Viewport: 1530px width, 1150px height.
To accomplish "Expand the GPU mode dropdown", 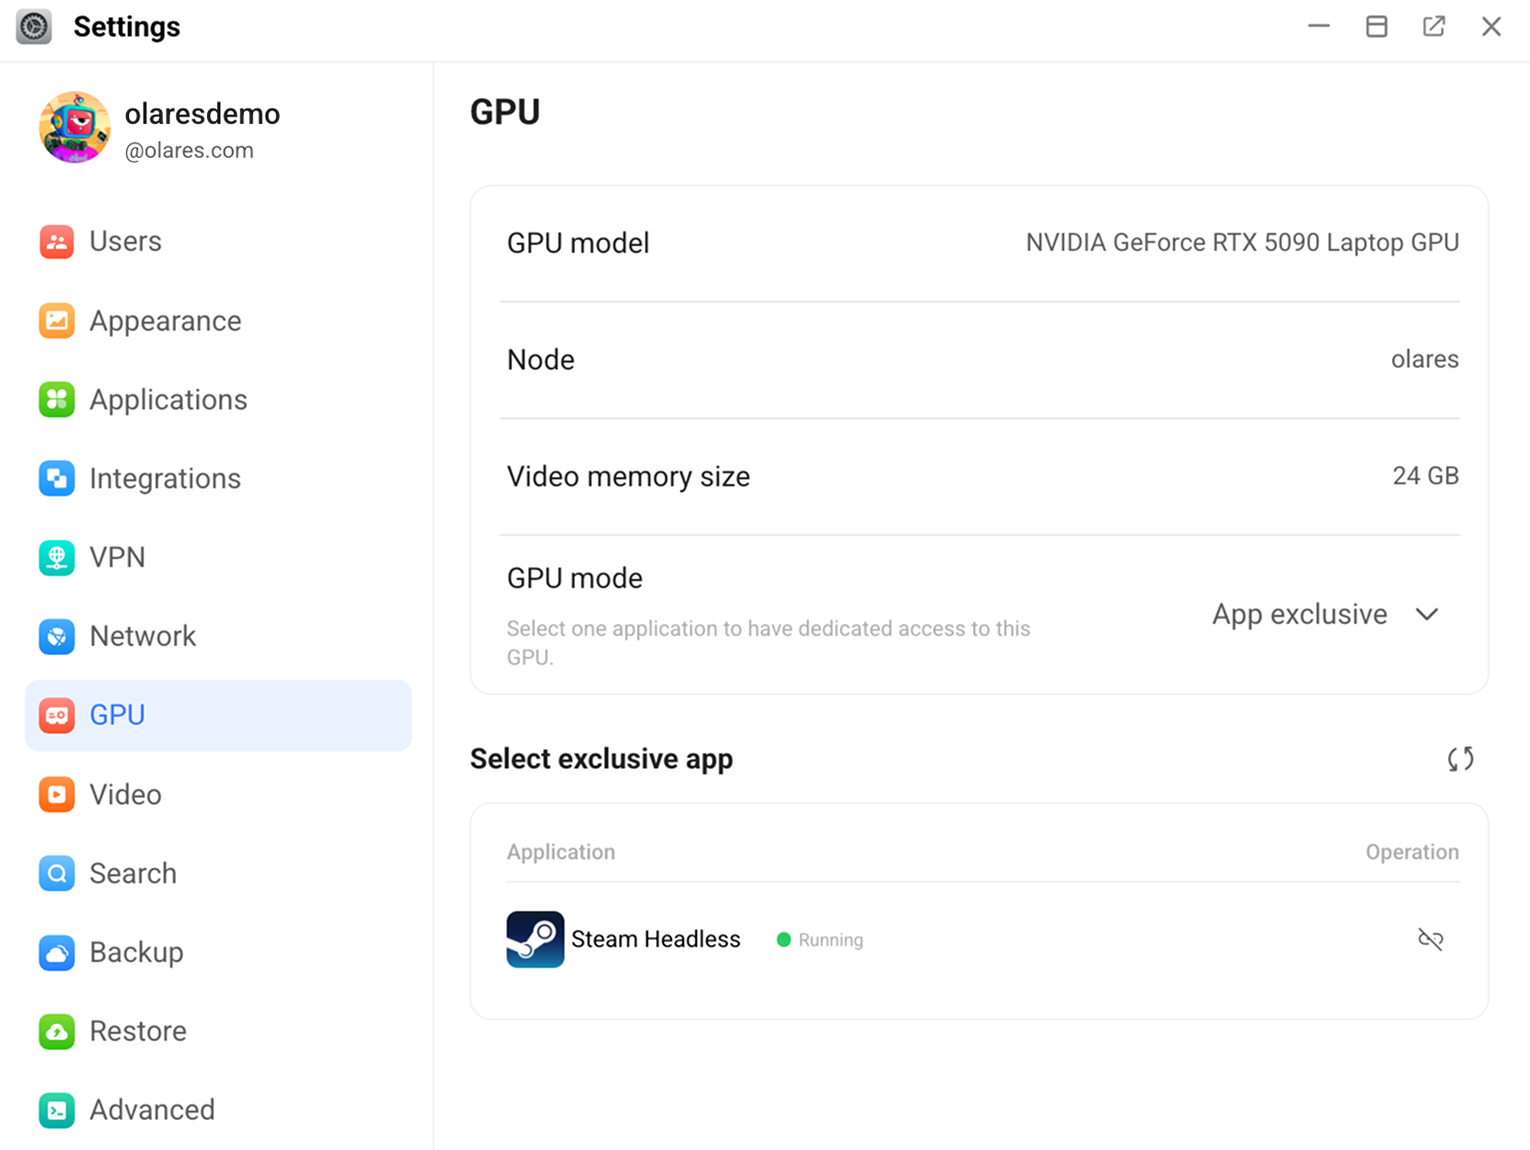I will [1427, 614].
